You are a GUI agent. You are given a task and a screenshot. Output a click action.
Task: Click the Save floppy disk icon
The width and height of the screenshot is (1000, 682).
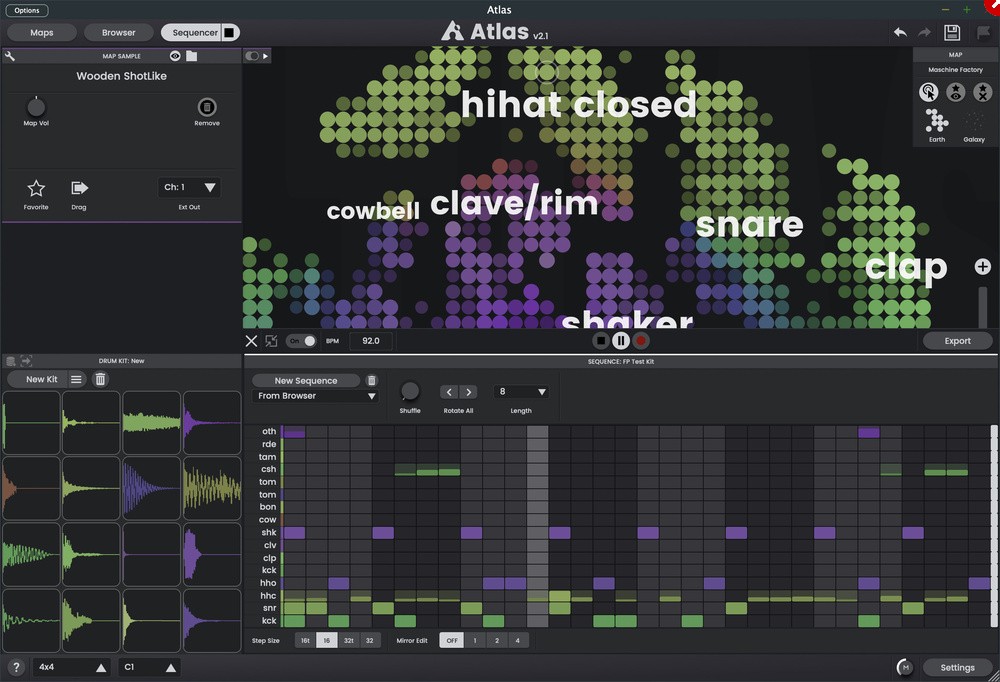[952, 33]
